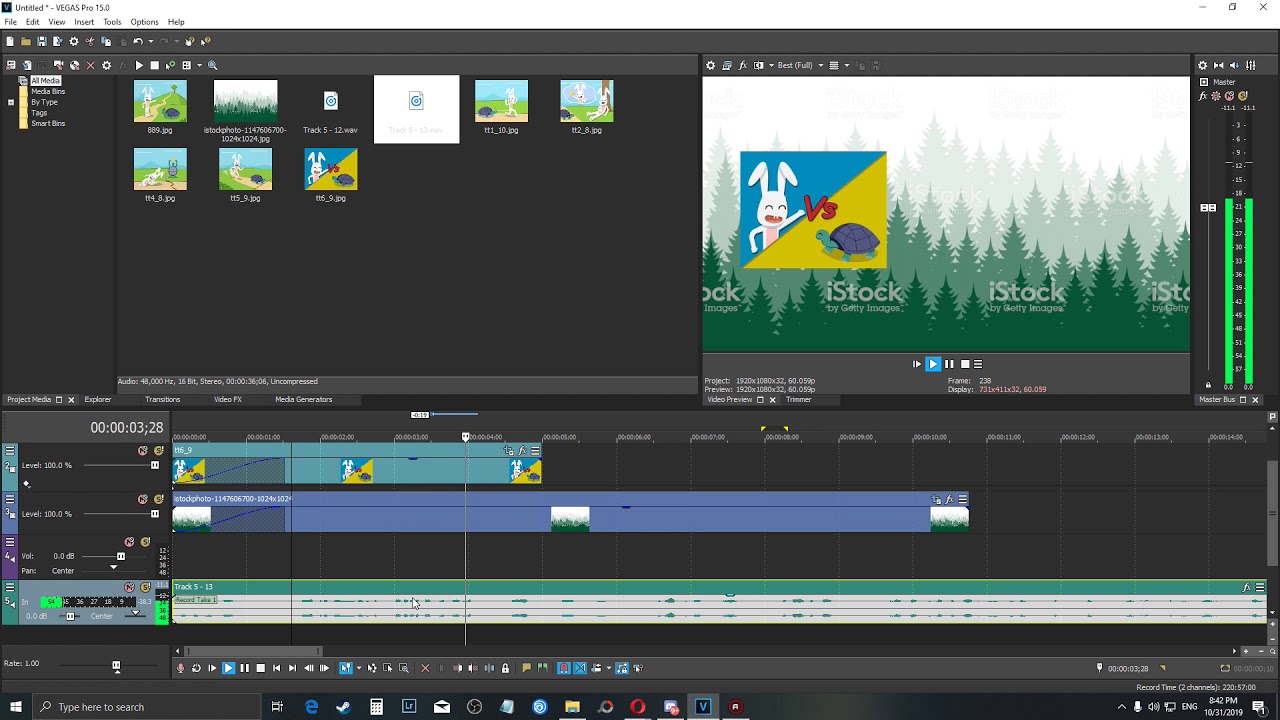This screenshot has height=720, width=1280.
Task: Go to project start in transport bar
Action: [x=277, y=668]
